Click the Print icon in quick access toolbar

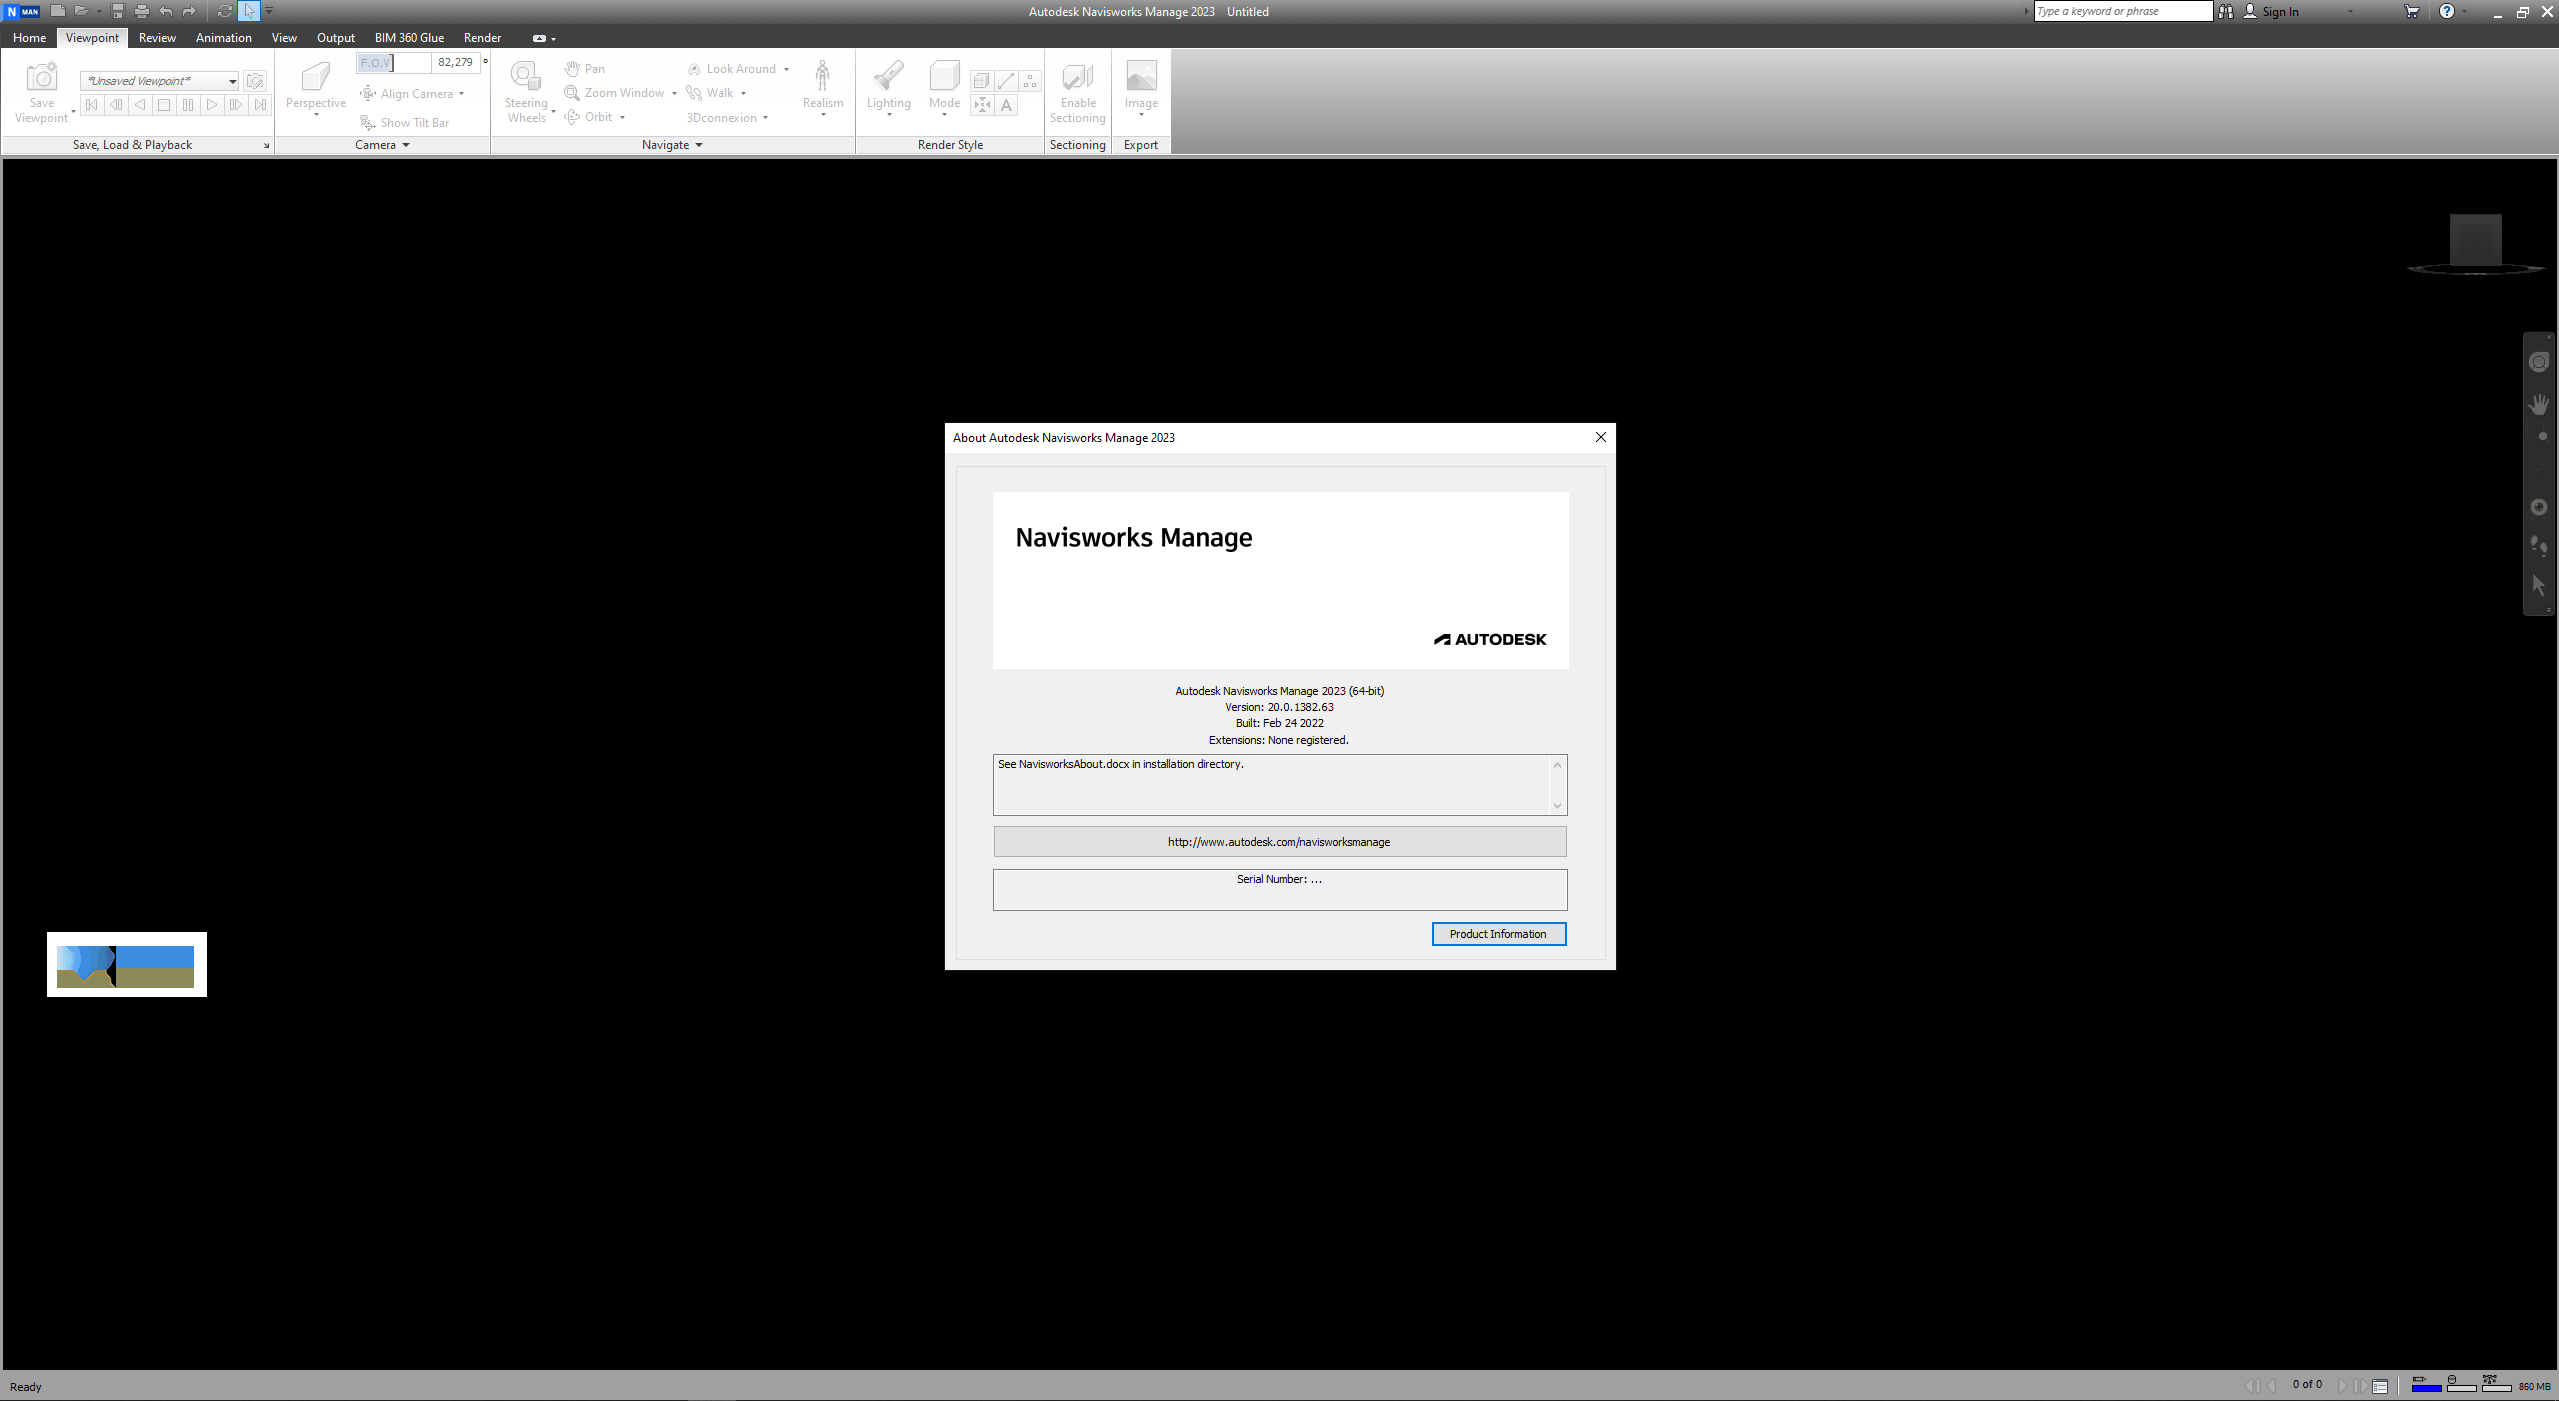(x=141, y=11)
